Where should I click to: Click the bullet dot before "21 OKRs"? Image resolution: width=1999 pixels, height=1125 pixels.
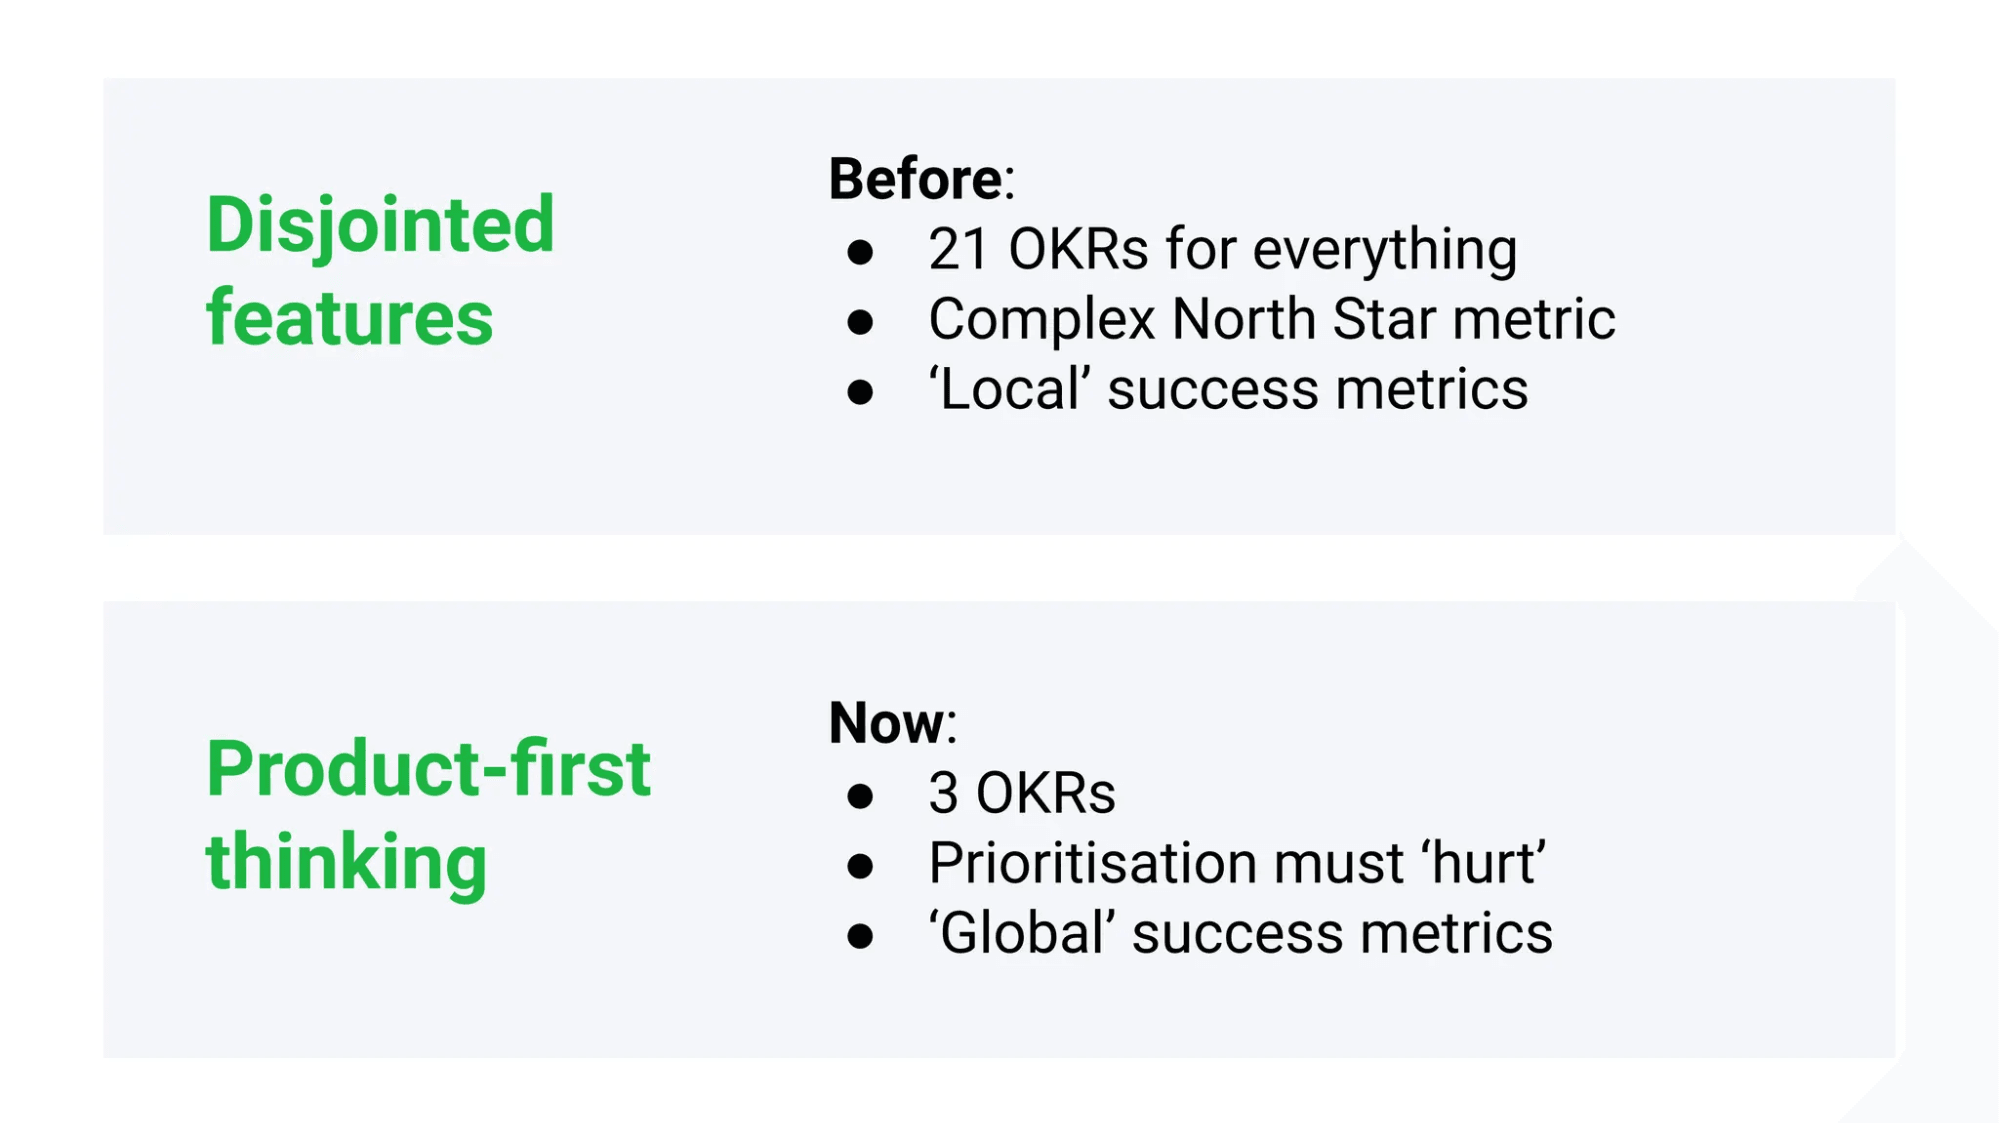click(x=860, y=252)
